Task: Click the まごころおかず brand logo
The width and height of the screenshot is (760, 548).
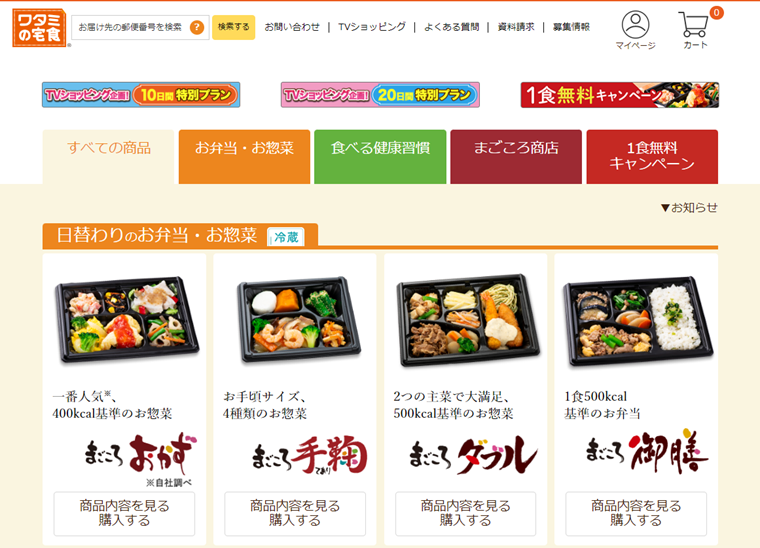Action: pyautogui.click(x=142, y=455)
